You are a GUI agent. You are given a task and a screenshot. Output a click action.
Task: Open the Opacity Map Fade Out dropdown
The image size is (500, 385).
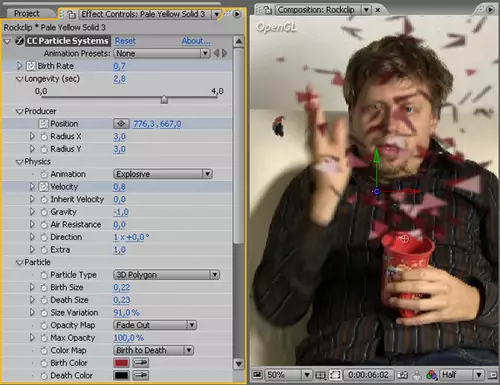coord(155,325)
